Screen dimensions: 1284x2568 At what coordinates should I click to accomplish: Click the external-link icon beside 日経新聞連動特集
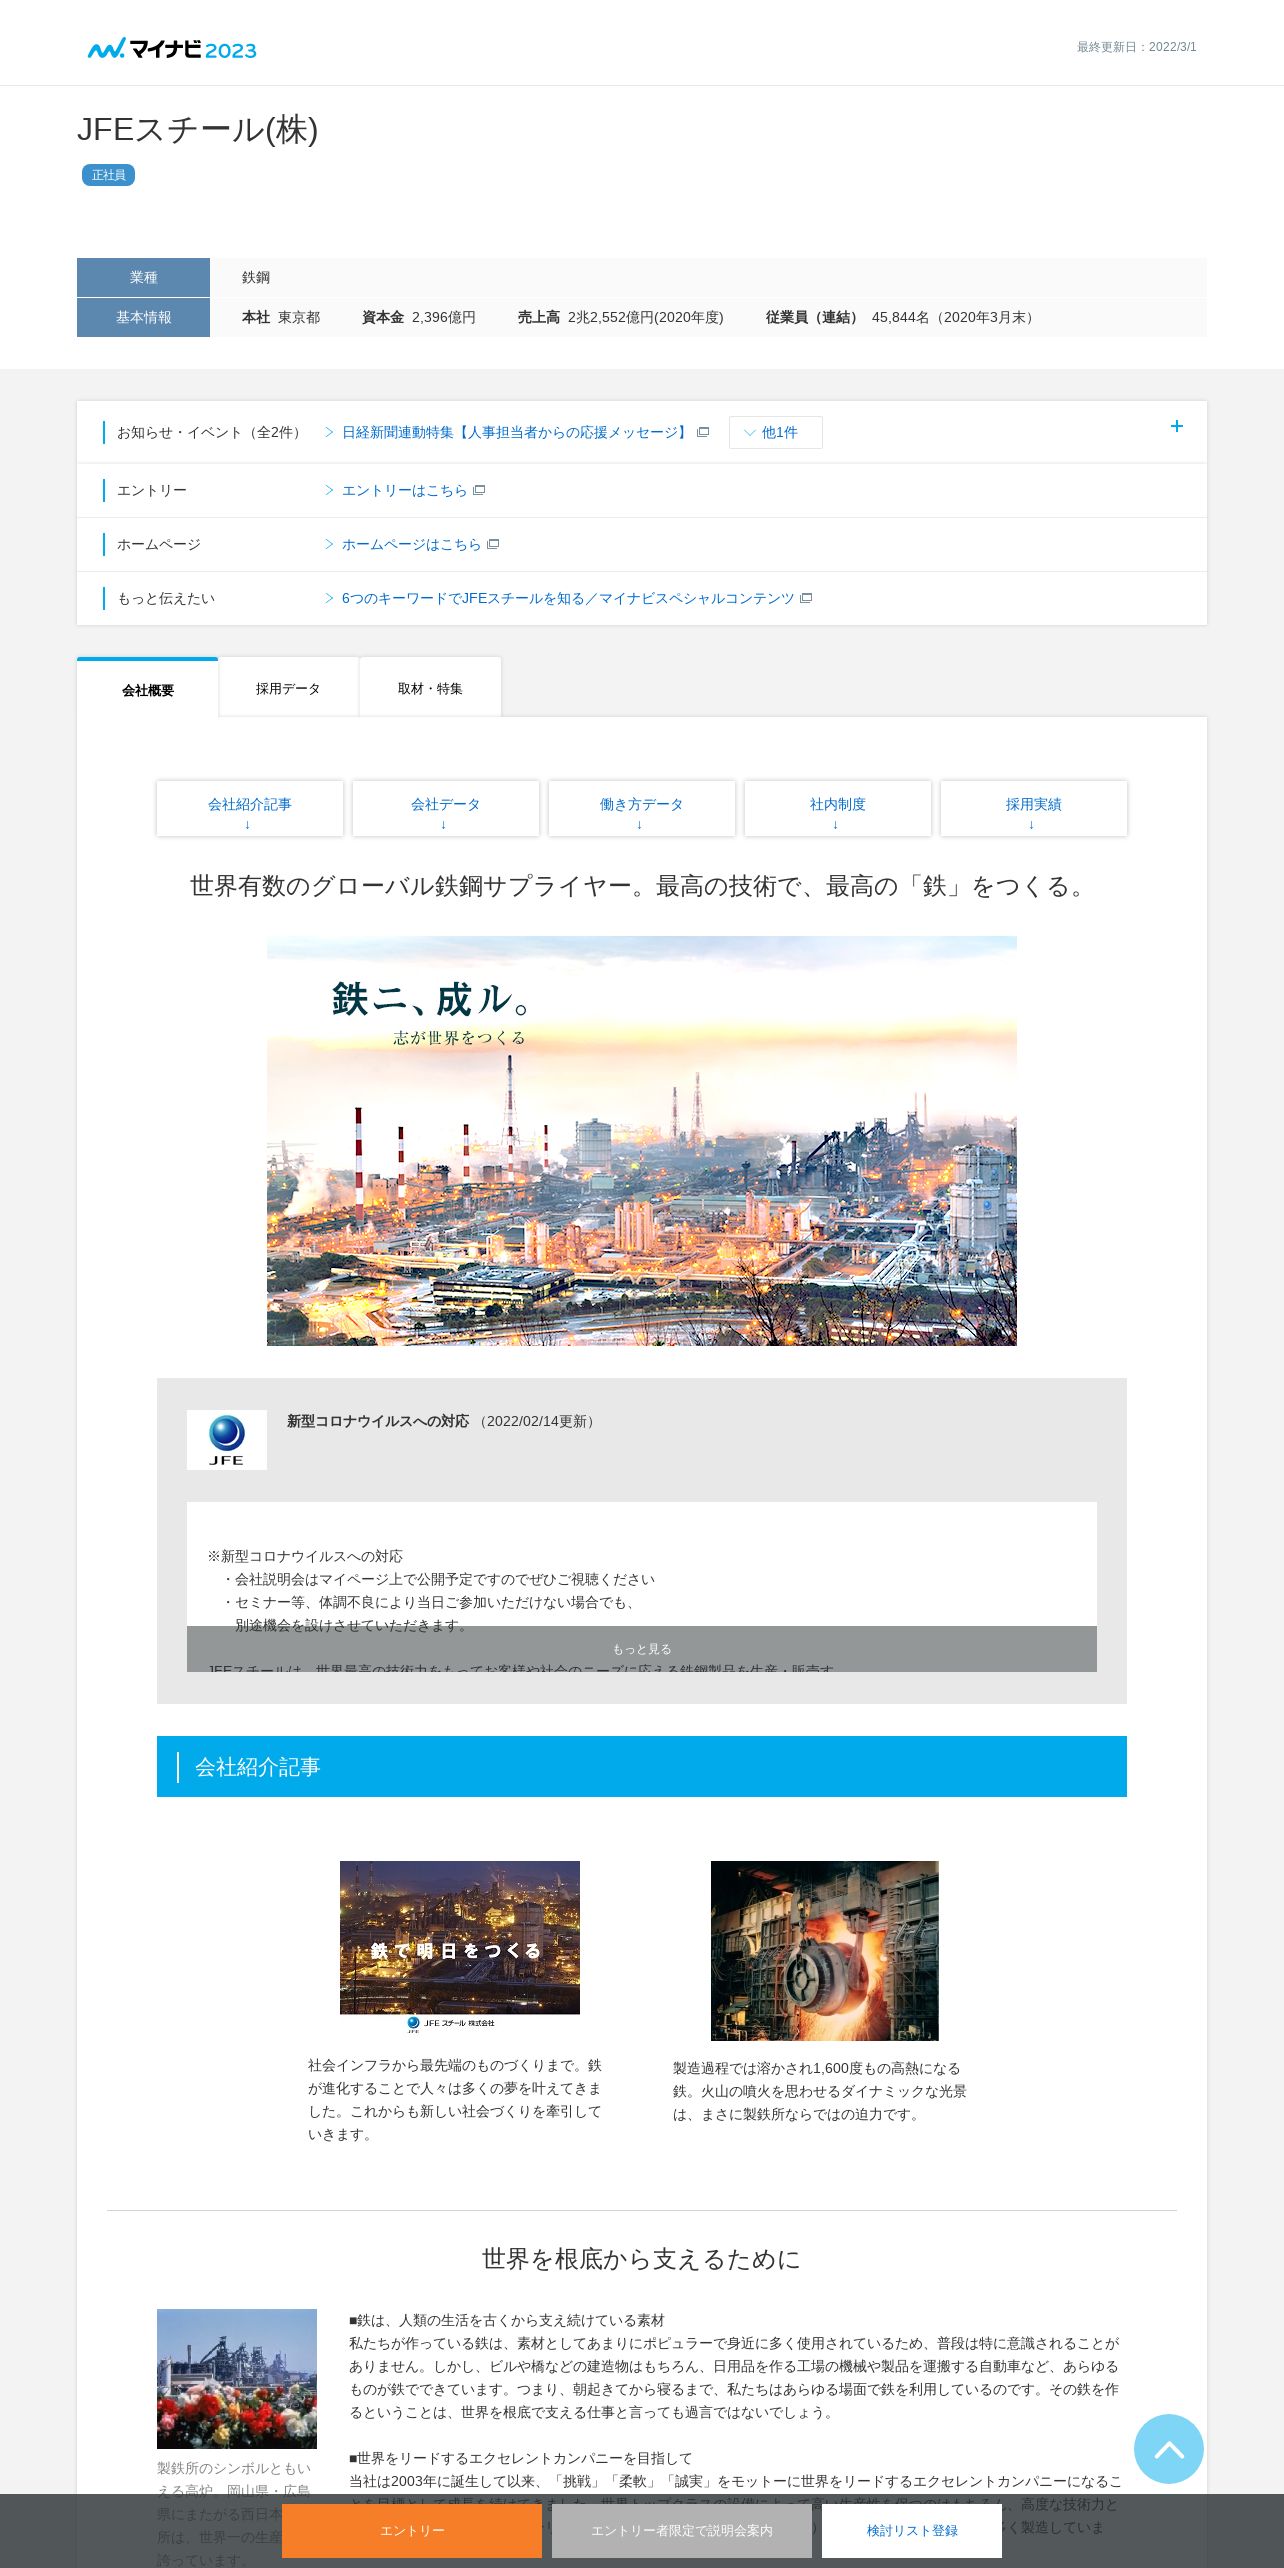pyautogui.click(x=703, y=432)
